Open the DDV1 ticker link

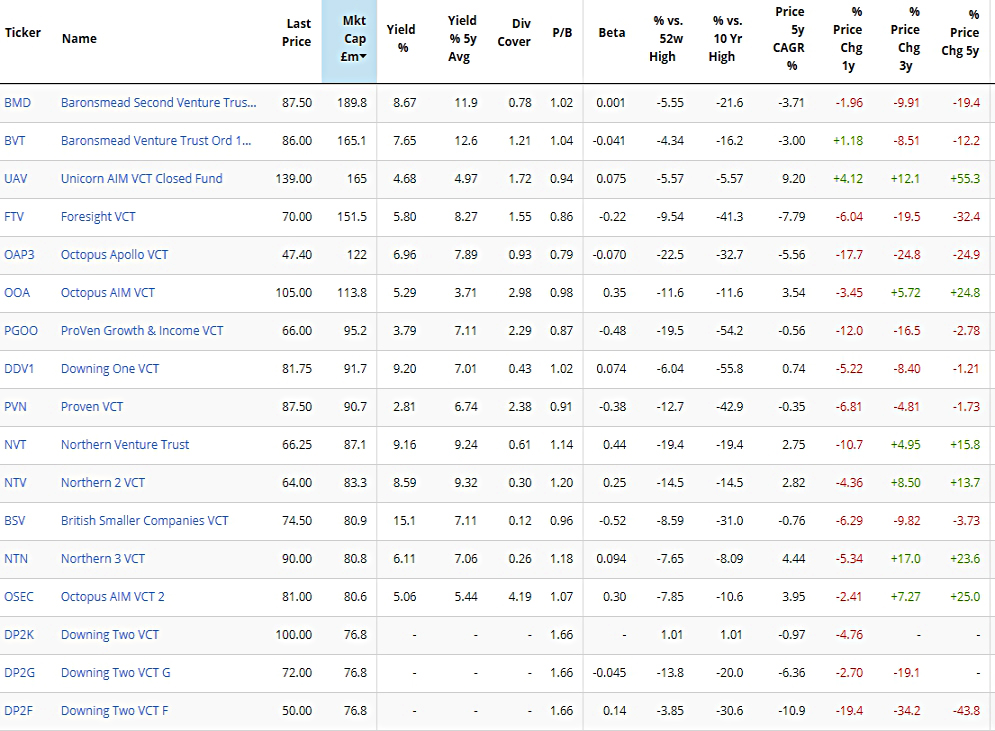pos(19,369)
